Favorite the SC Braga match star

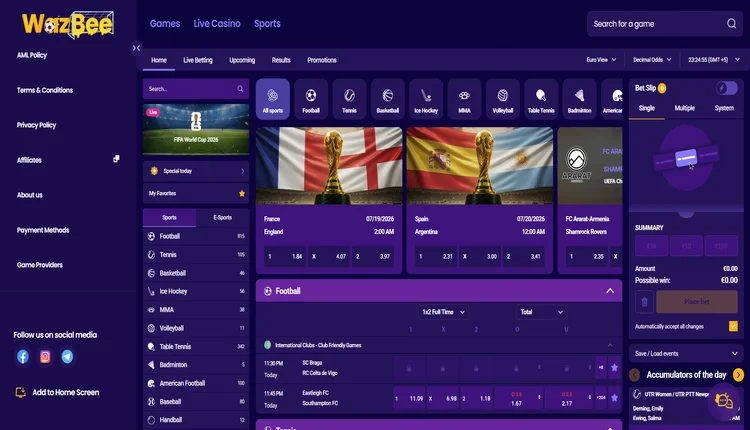[x=615, y=367]
